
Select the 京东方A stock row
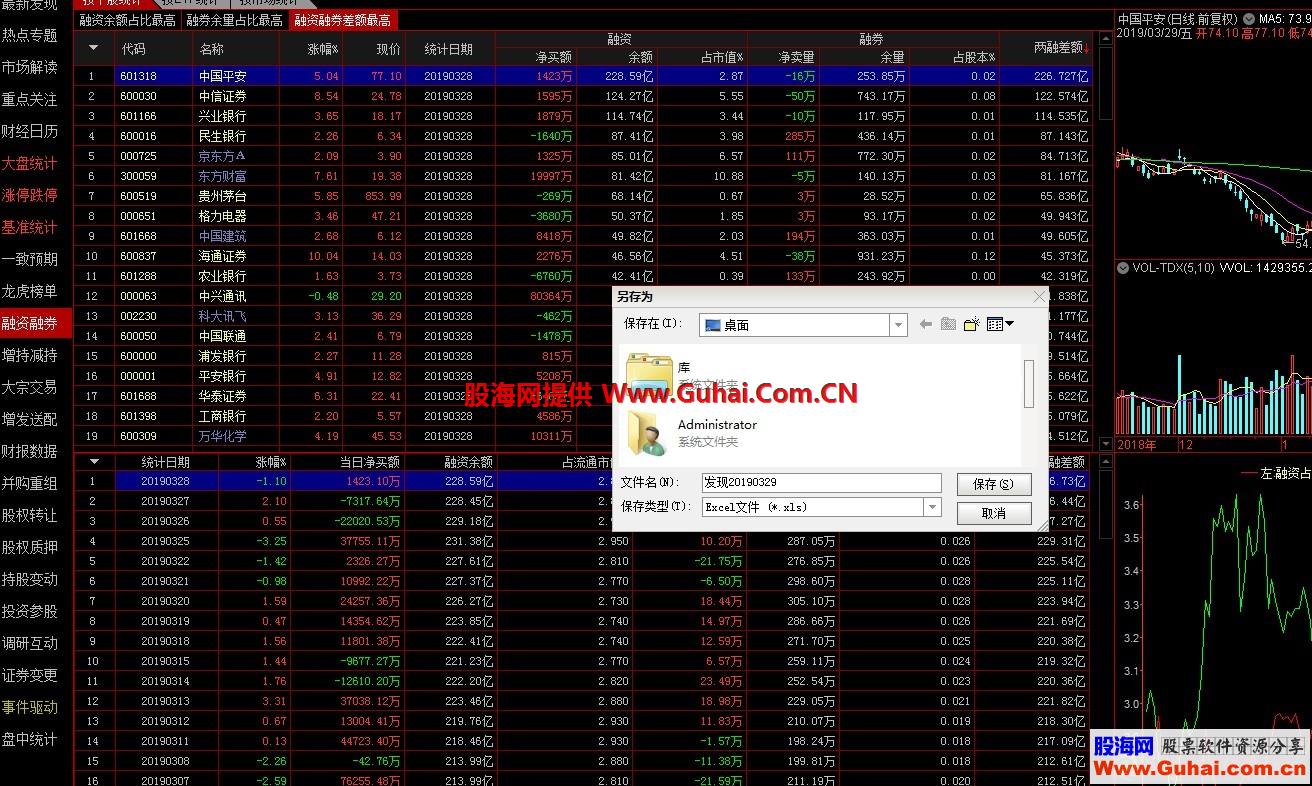[x=584, y=156]
